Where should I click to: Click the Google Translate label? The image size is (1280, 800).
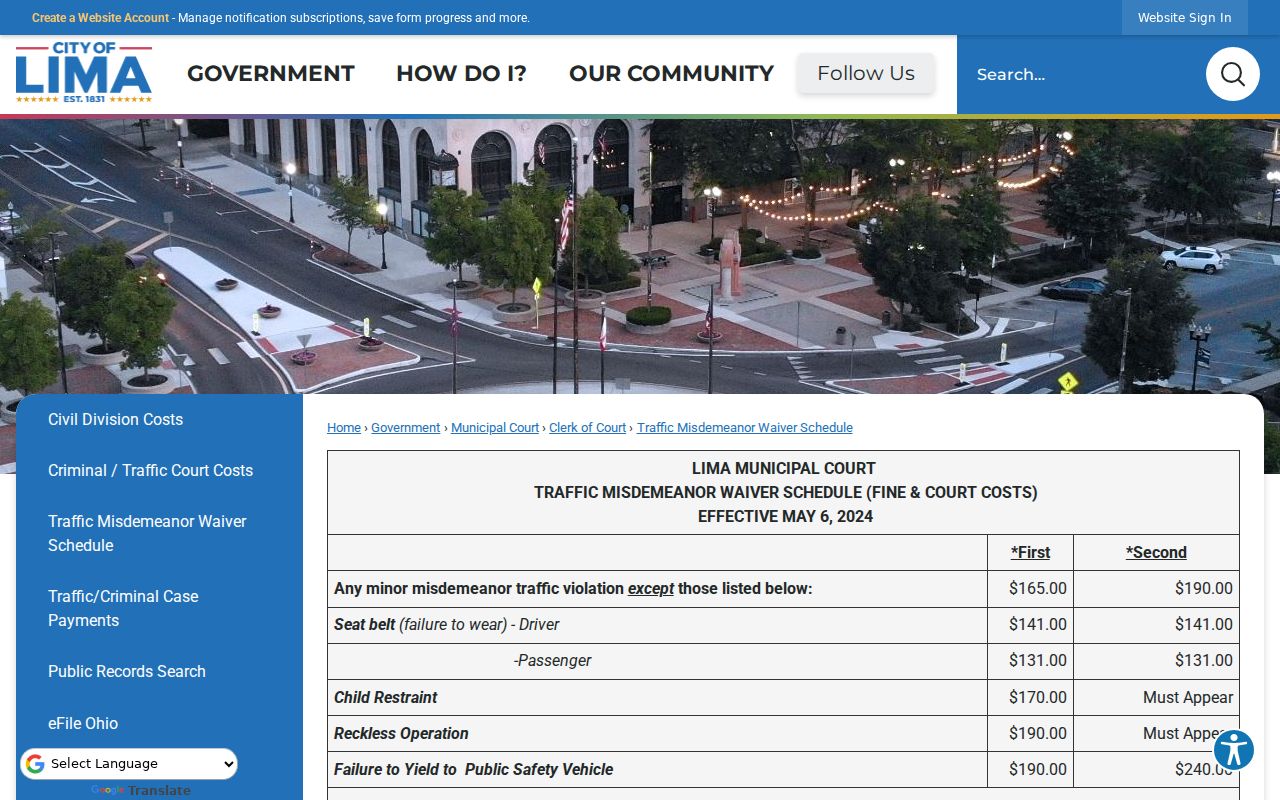click(x=141, y=790)
